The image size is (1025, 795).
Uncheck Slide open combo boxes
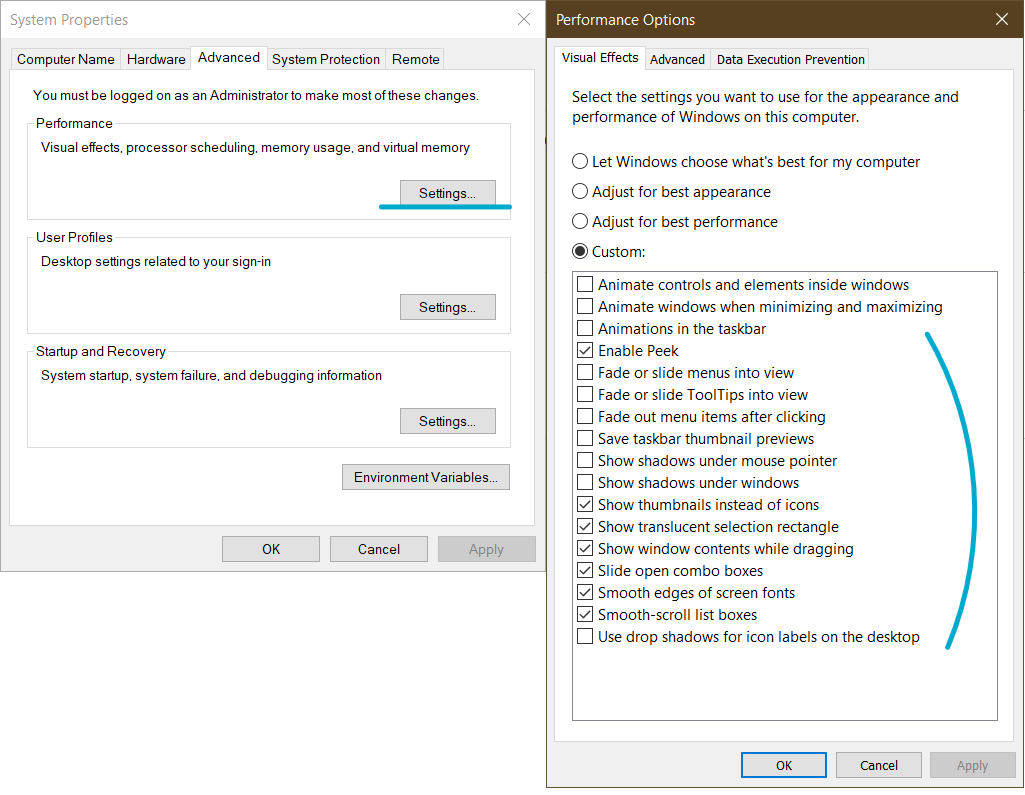(x=585, y=571)
